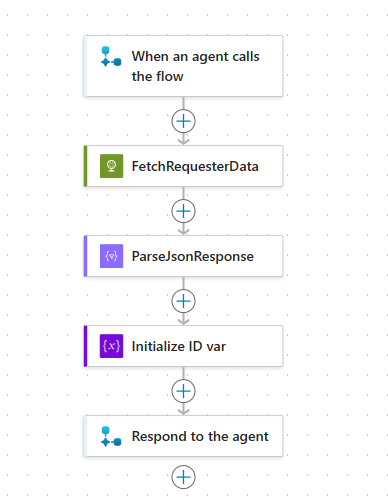This screenshot has height=503, width=388.
Task: Click the 'Respond to the agent' title text
Action: click(200, 436)
